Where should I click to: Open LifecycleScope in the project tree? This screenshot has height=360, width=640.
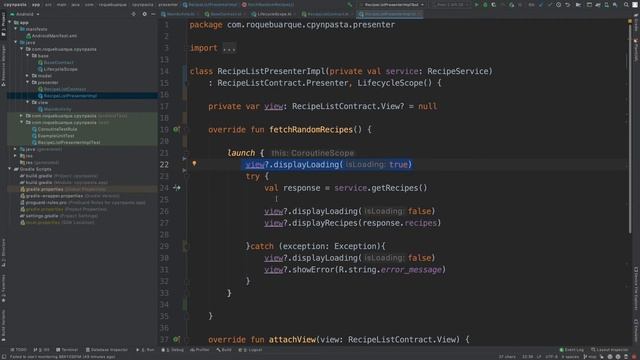pos(57,69)
